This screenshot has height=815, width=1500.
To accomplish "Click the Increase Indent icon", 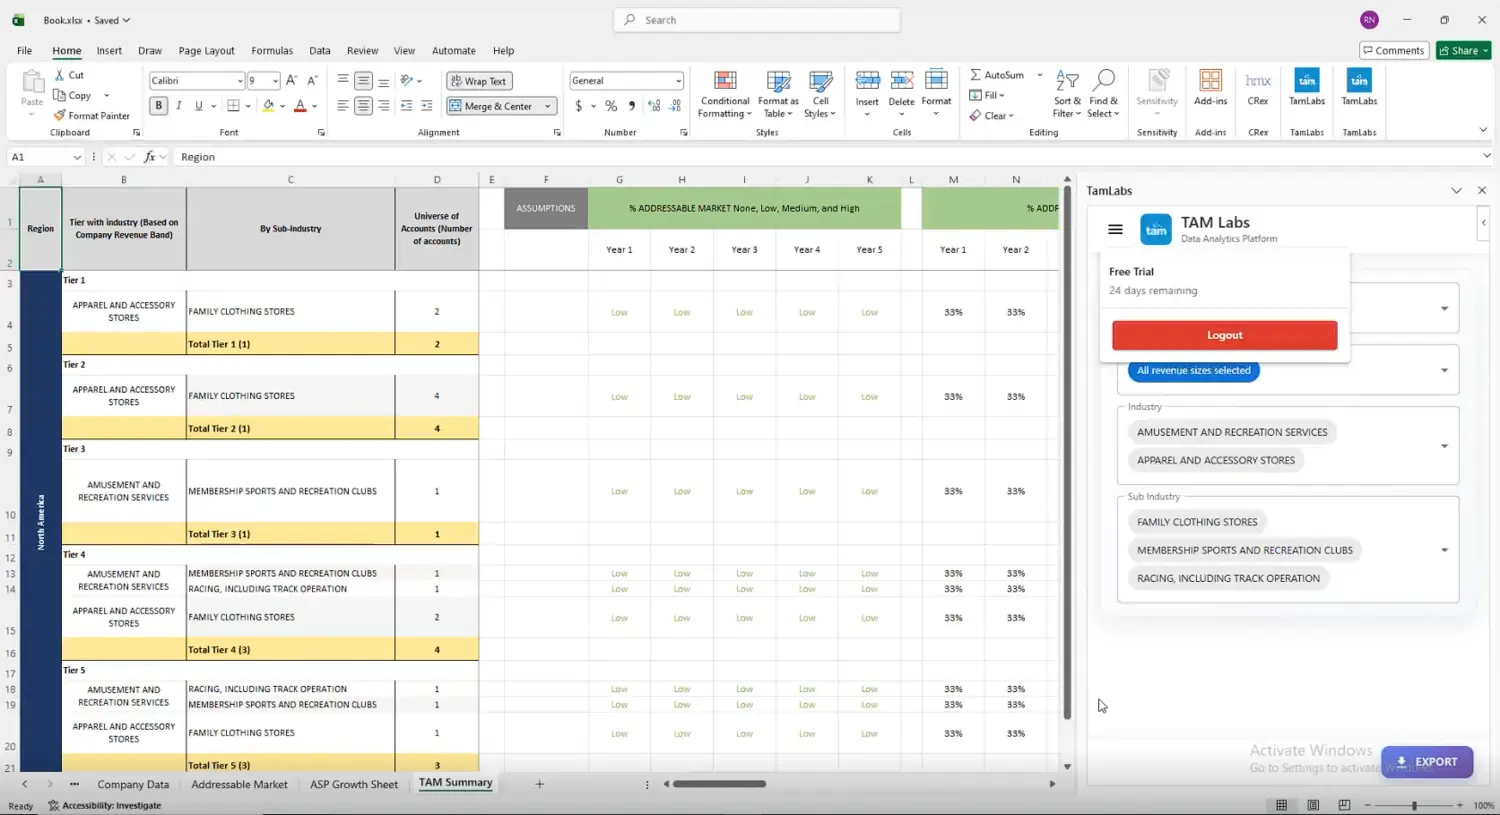I will (427, 106).
